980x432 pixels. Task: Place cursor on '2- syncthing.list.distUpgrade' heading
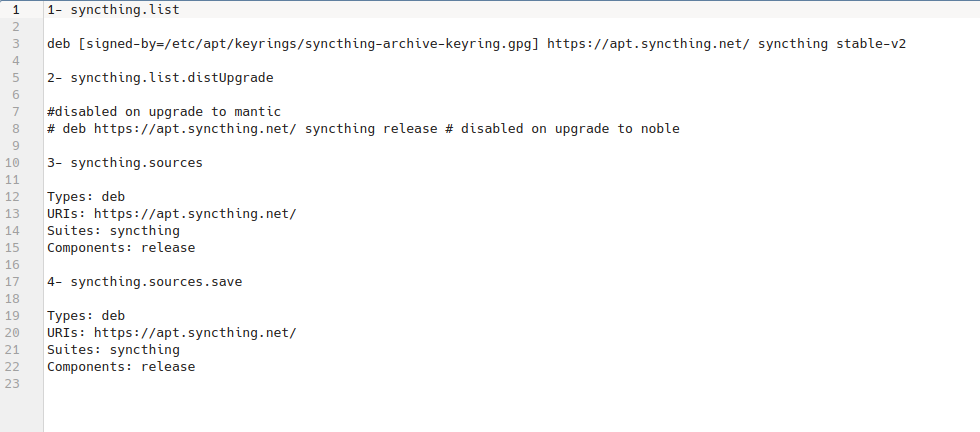[x=160, y=78]
